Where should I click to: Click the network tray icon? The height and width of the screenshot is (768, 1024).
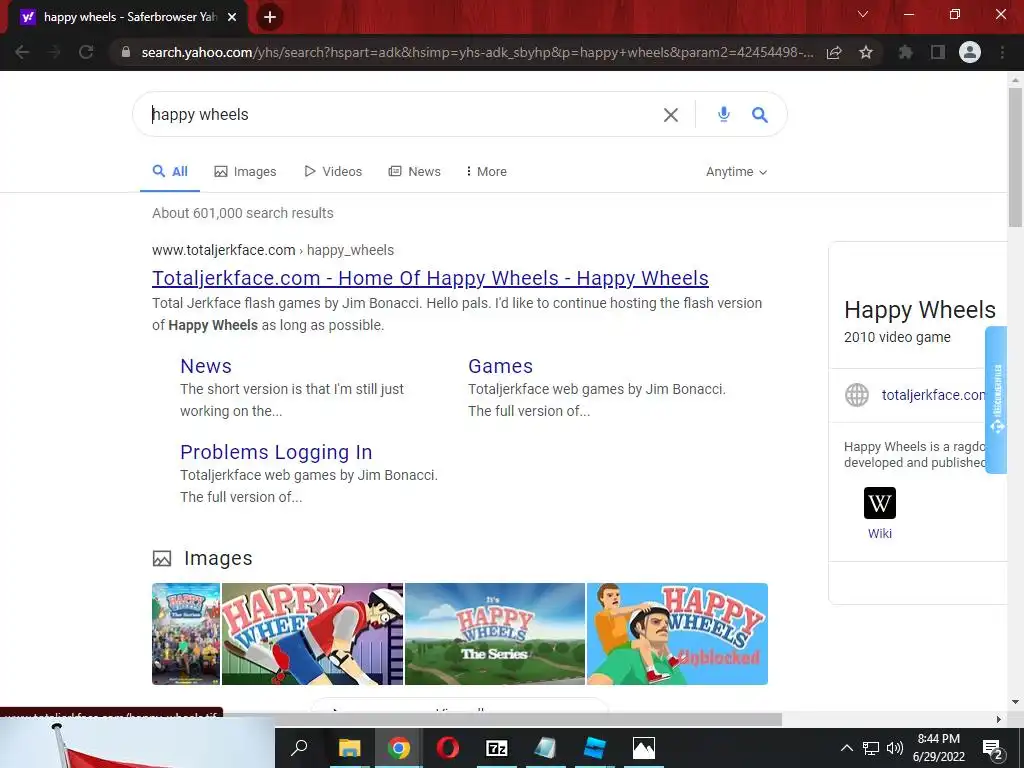(x=871, y=748)
